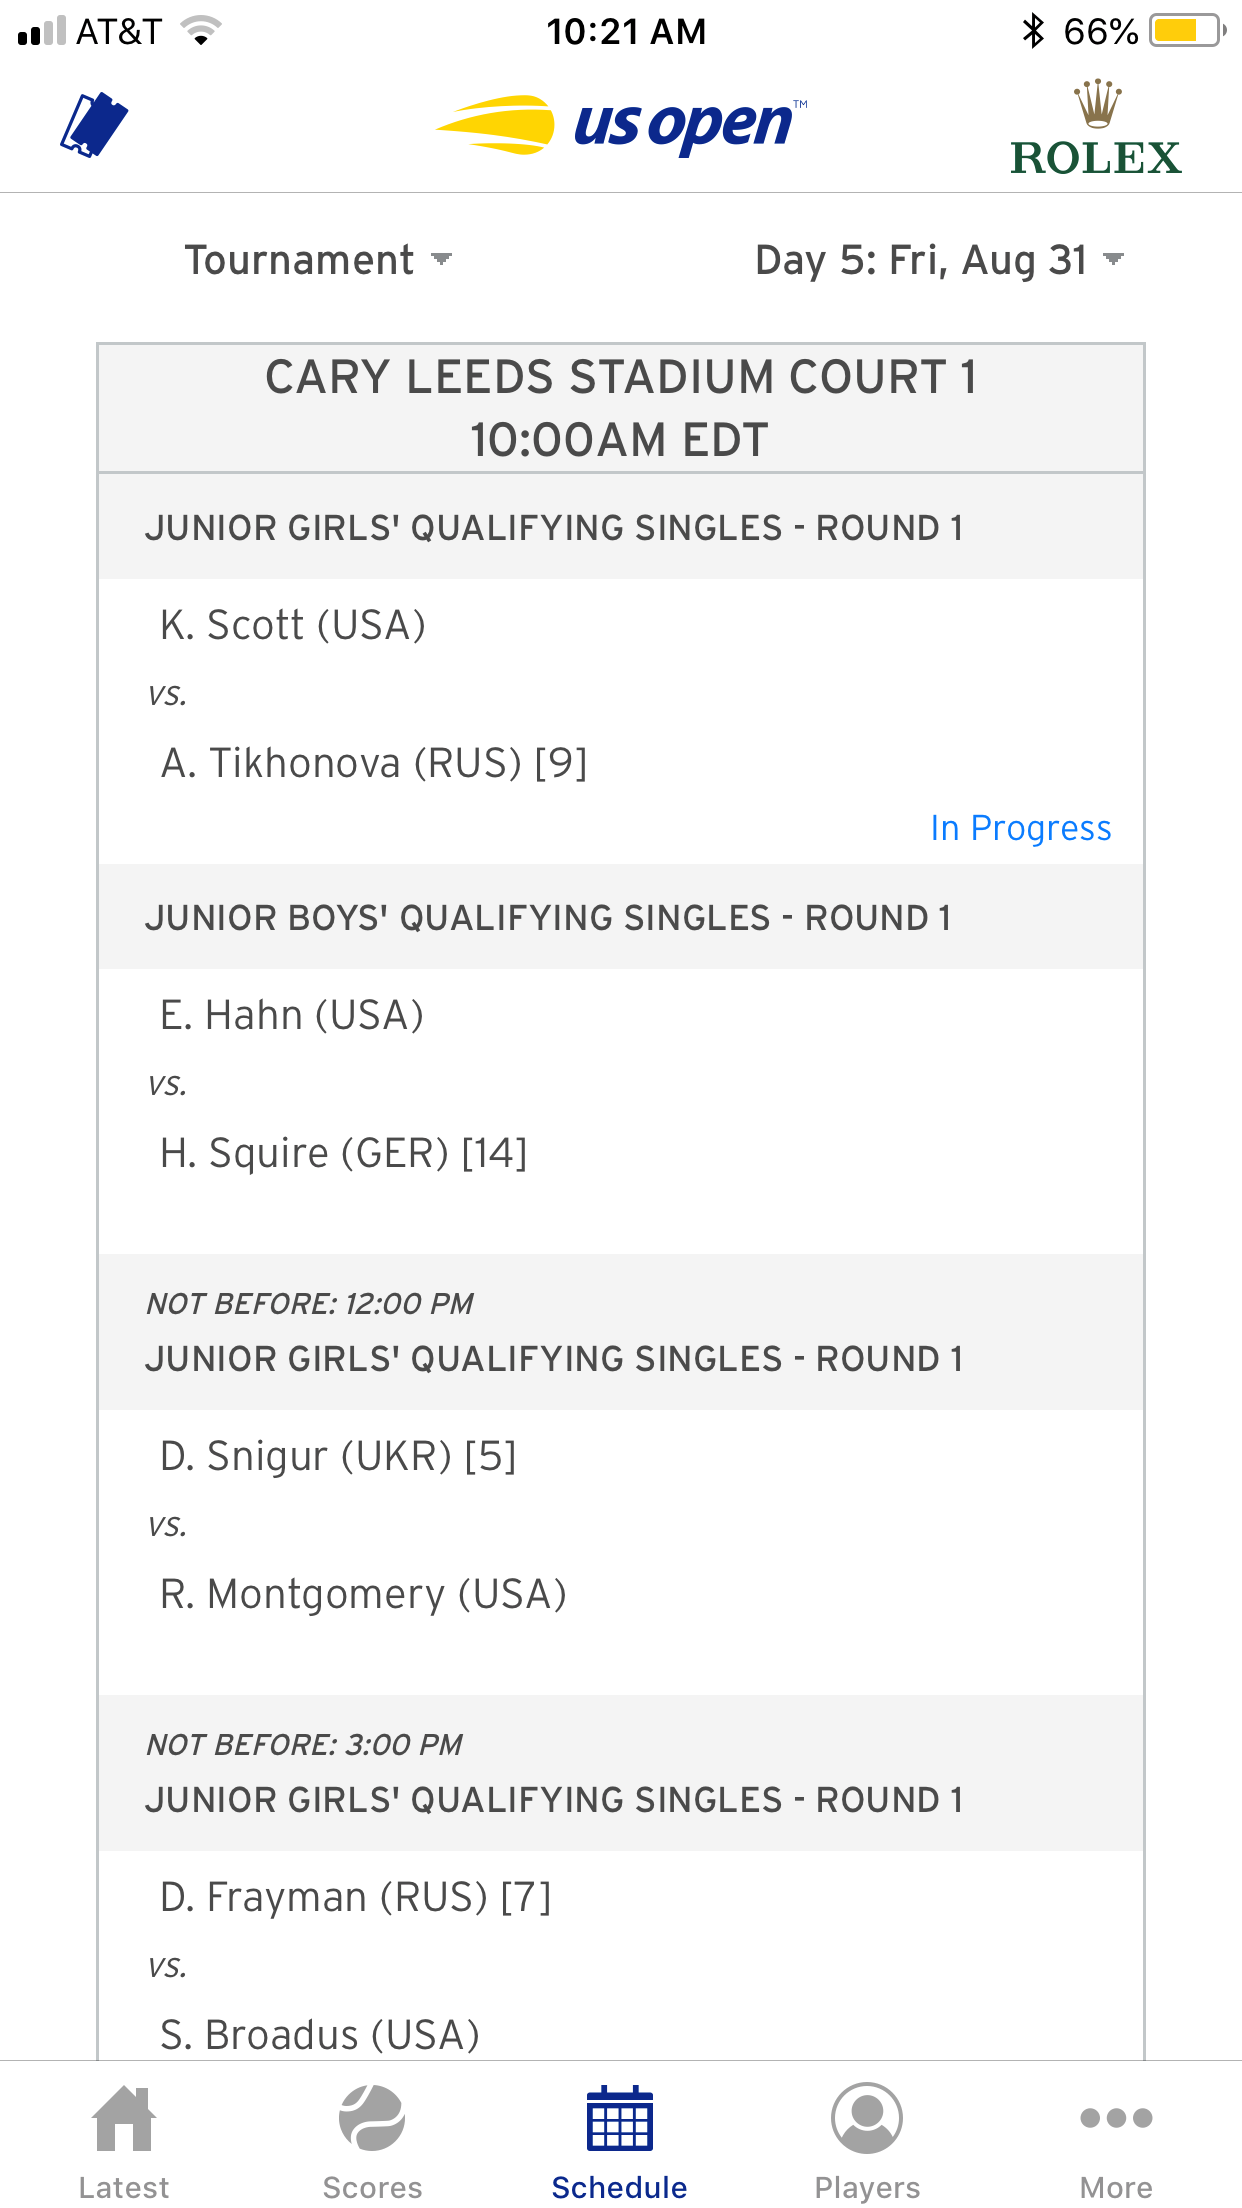Image resolution: width=1242 pixels, height=2208 pixels.
Task: Tap R. Montgomery (USA) player row
Action: 363,1594
